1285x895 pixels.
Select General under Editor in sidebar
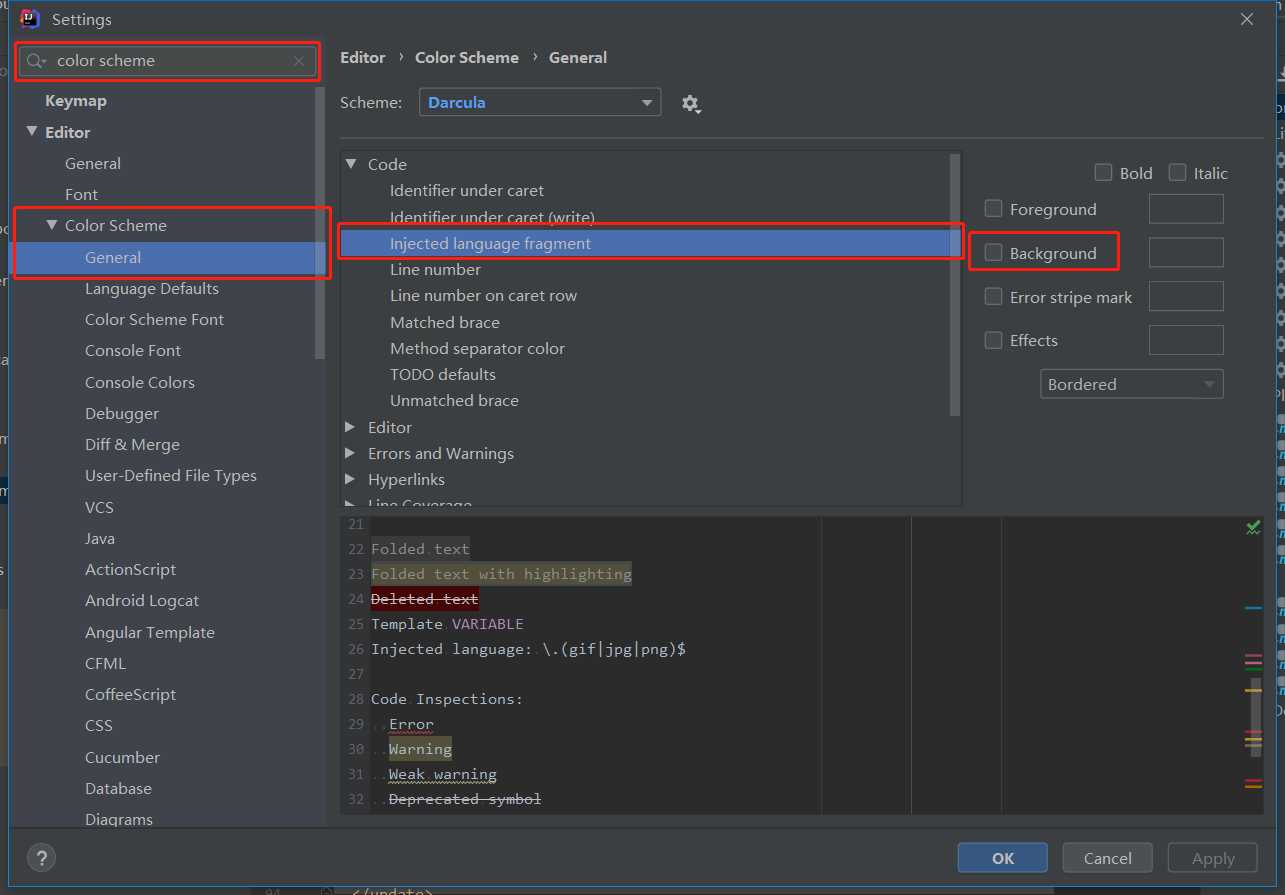point(93,163)
